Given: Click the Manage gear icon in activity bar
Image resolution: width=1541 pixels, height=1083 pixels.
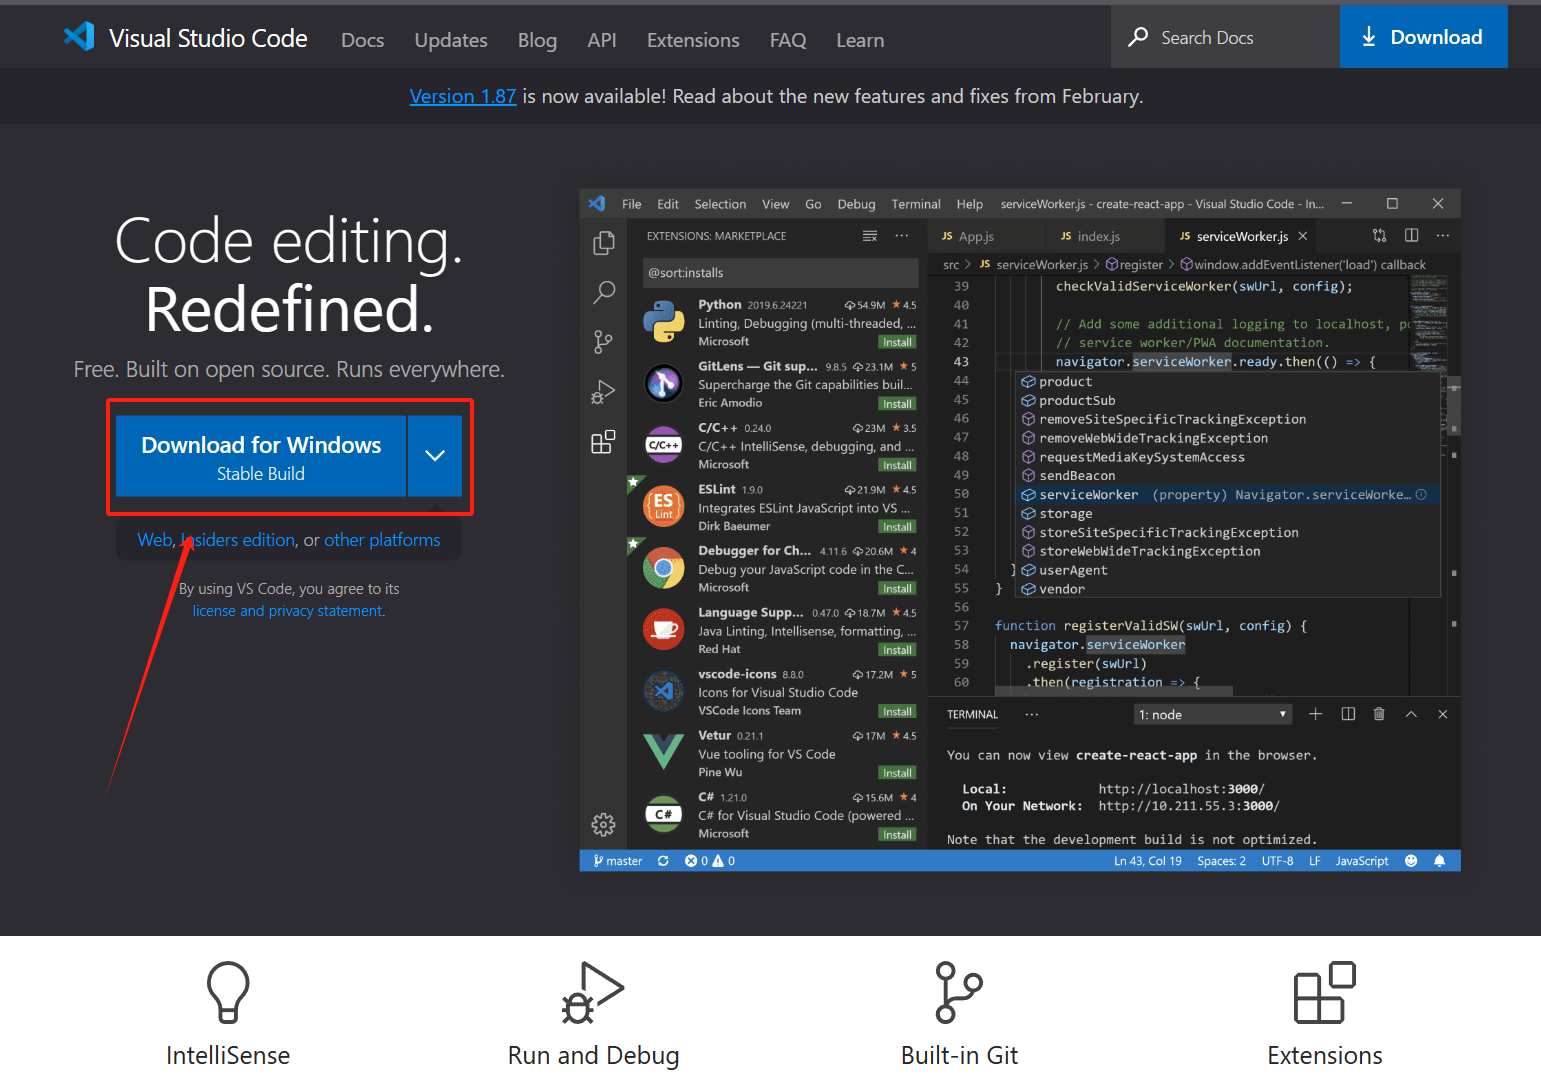Looking at the screenshot, I should (603, 825).
